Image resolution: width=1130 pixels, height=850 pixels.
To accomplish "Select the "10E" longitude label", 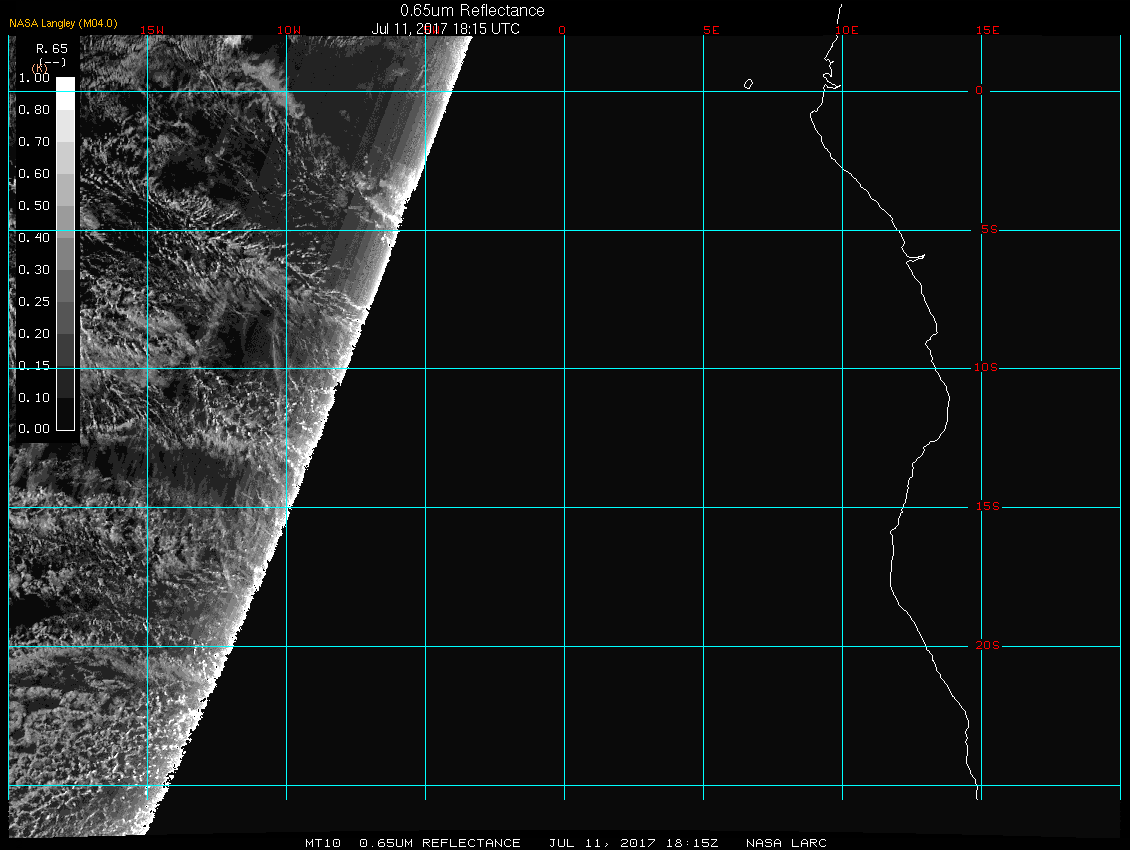I will [847, 30].
